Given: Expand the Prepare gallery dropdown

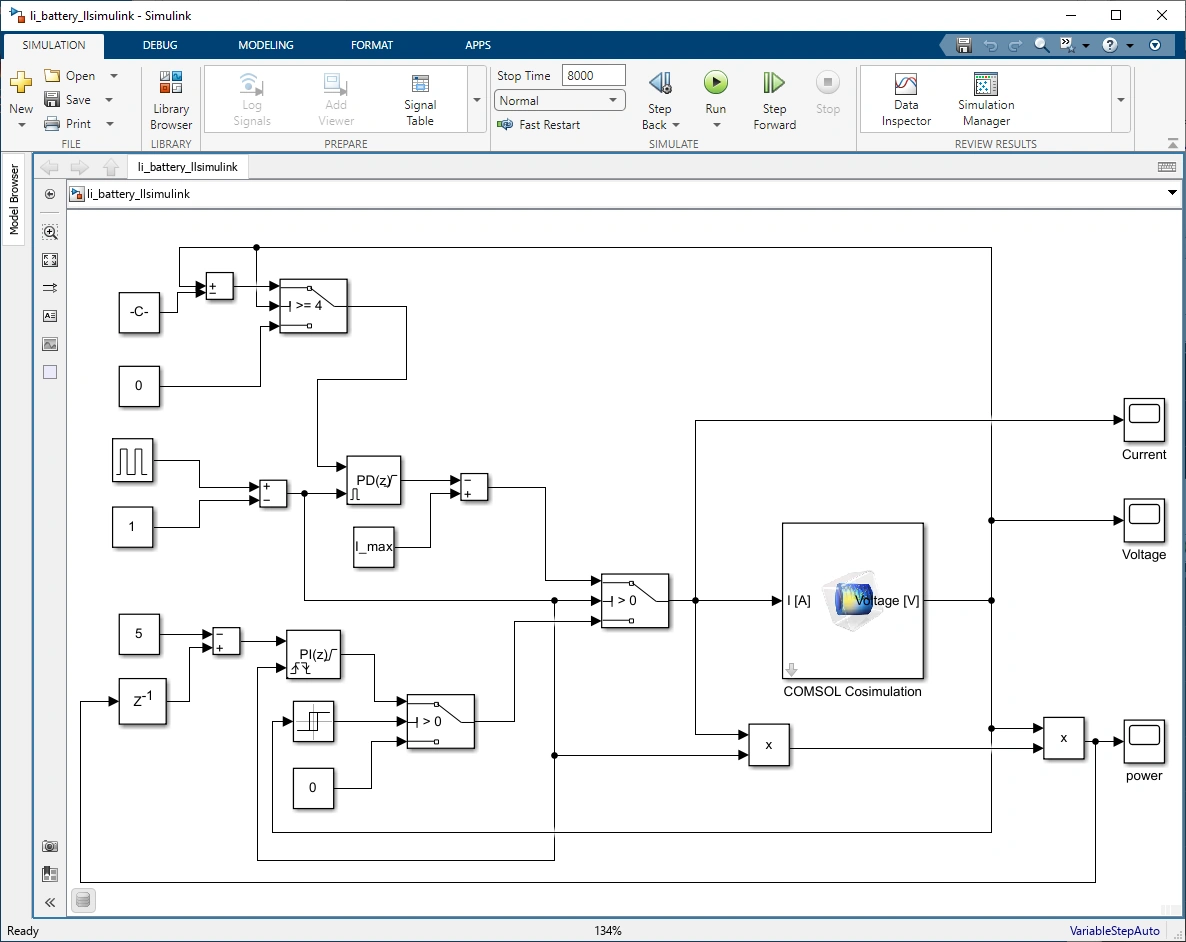Looking at the screenshot, I should click(476, 100).
